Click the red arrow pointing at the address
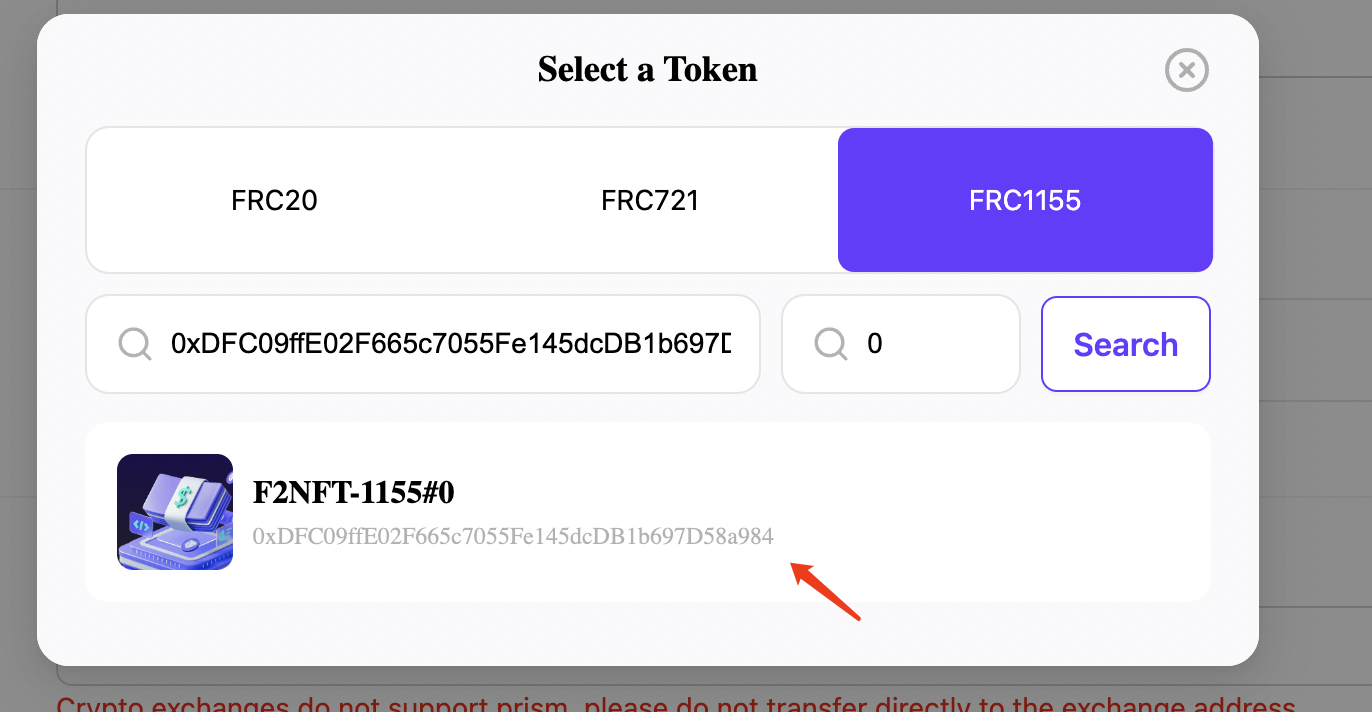 click(x=827, y=592)
